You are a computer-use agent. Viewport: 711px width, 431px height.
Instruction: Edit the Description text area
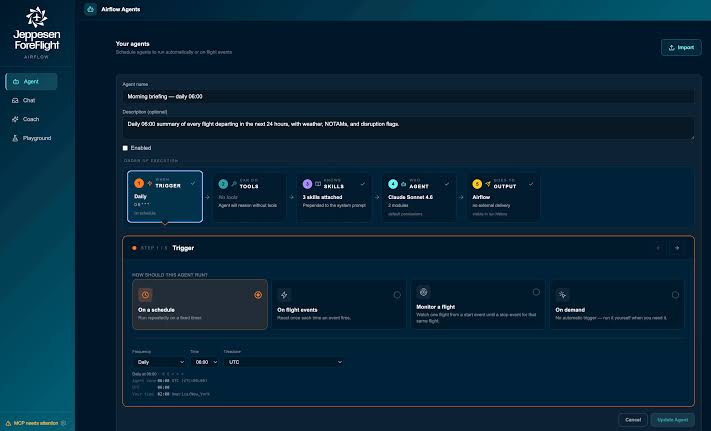(408, 128)
